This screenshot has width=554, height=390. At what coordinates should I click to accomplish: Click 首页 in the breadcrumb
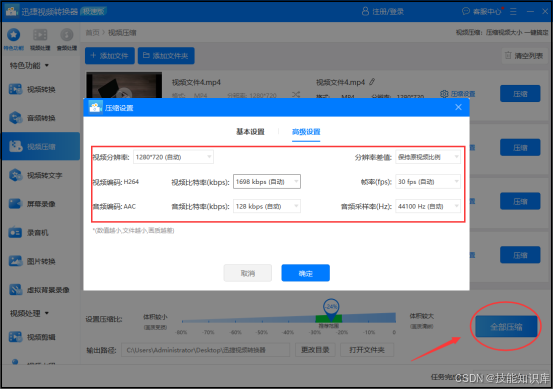(x=93, y=33)
